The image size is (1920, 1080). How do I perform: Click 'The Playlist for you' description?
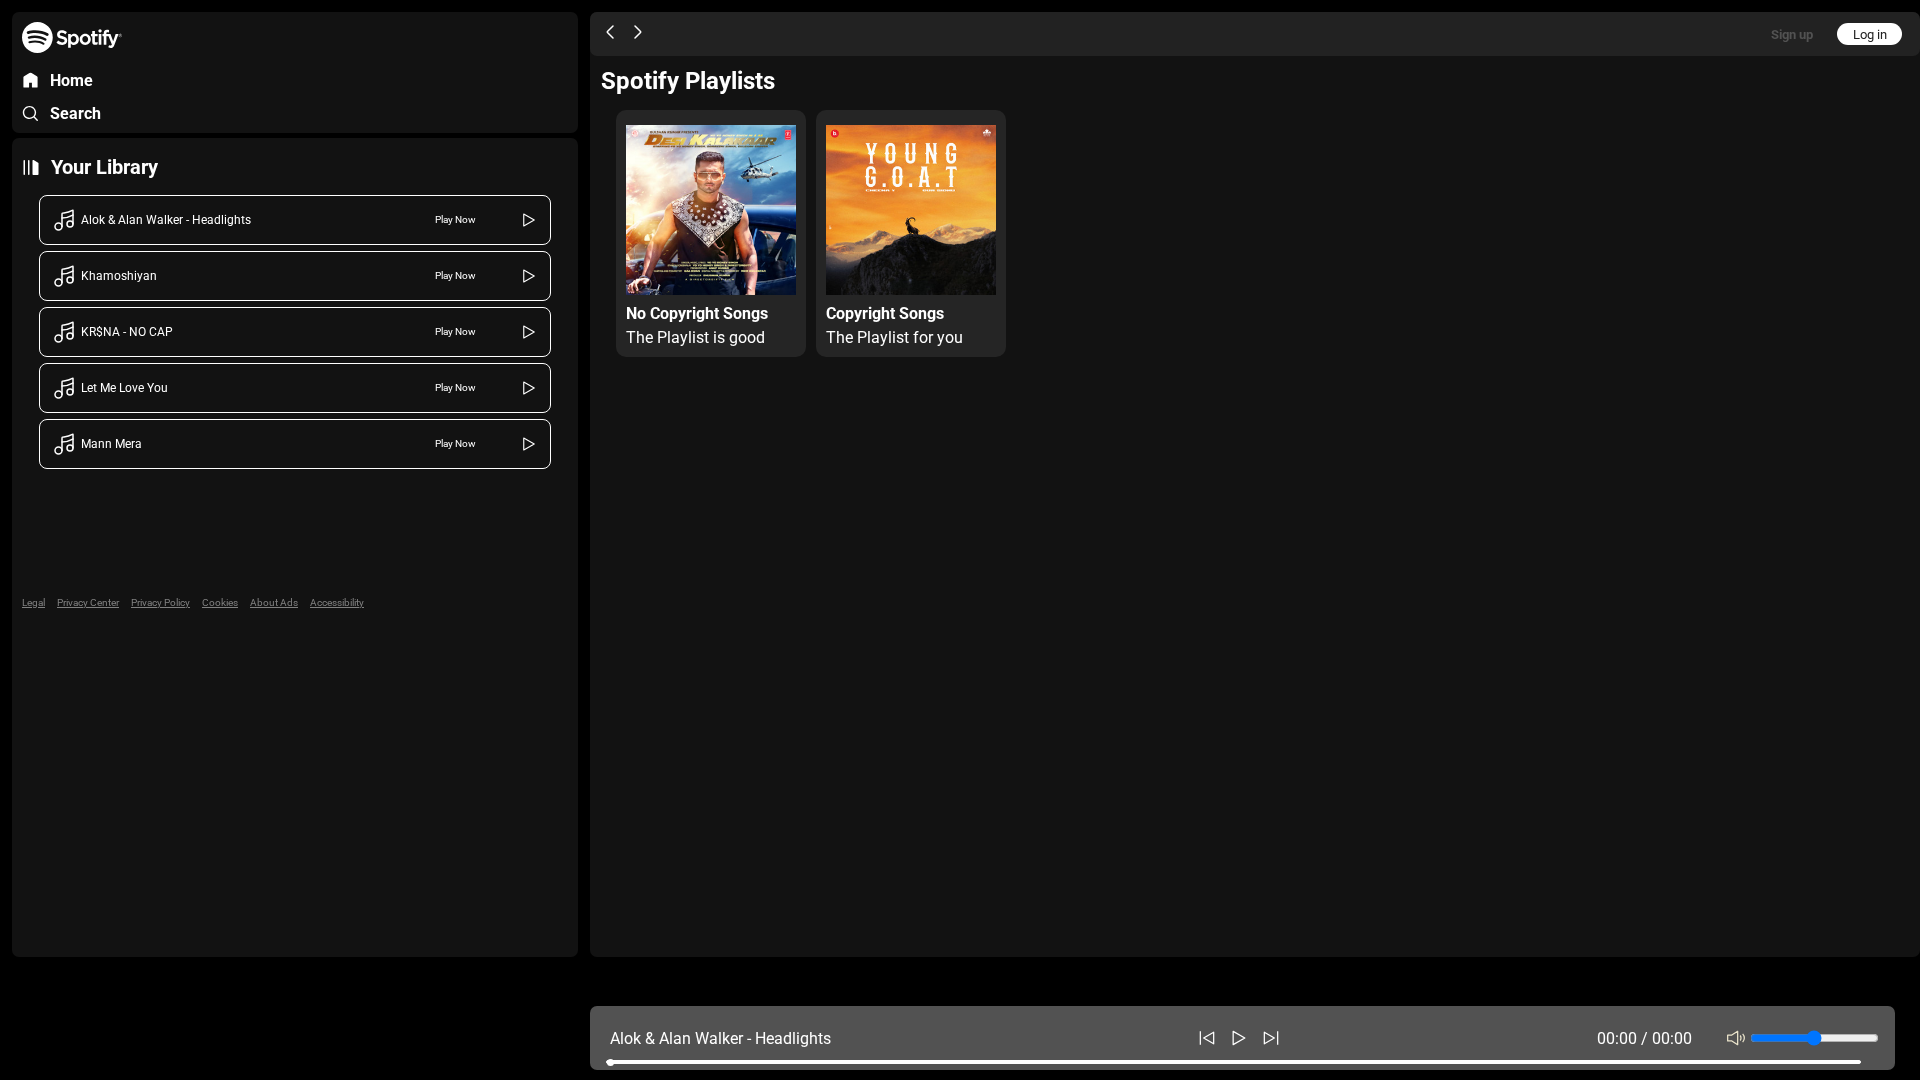(x=894, y=338)
